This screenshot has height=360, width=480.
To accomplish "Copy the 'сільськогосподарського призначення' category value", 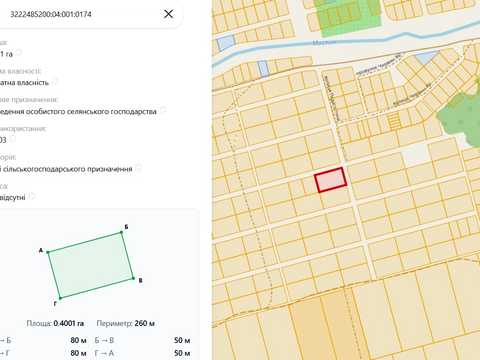I will [138, 168].
